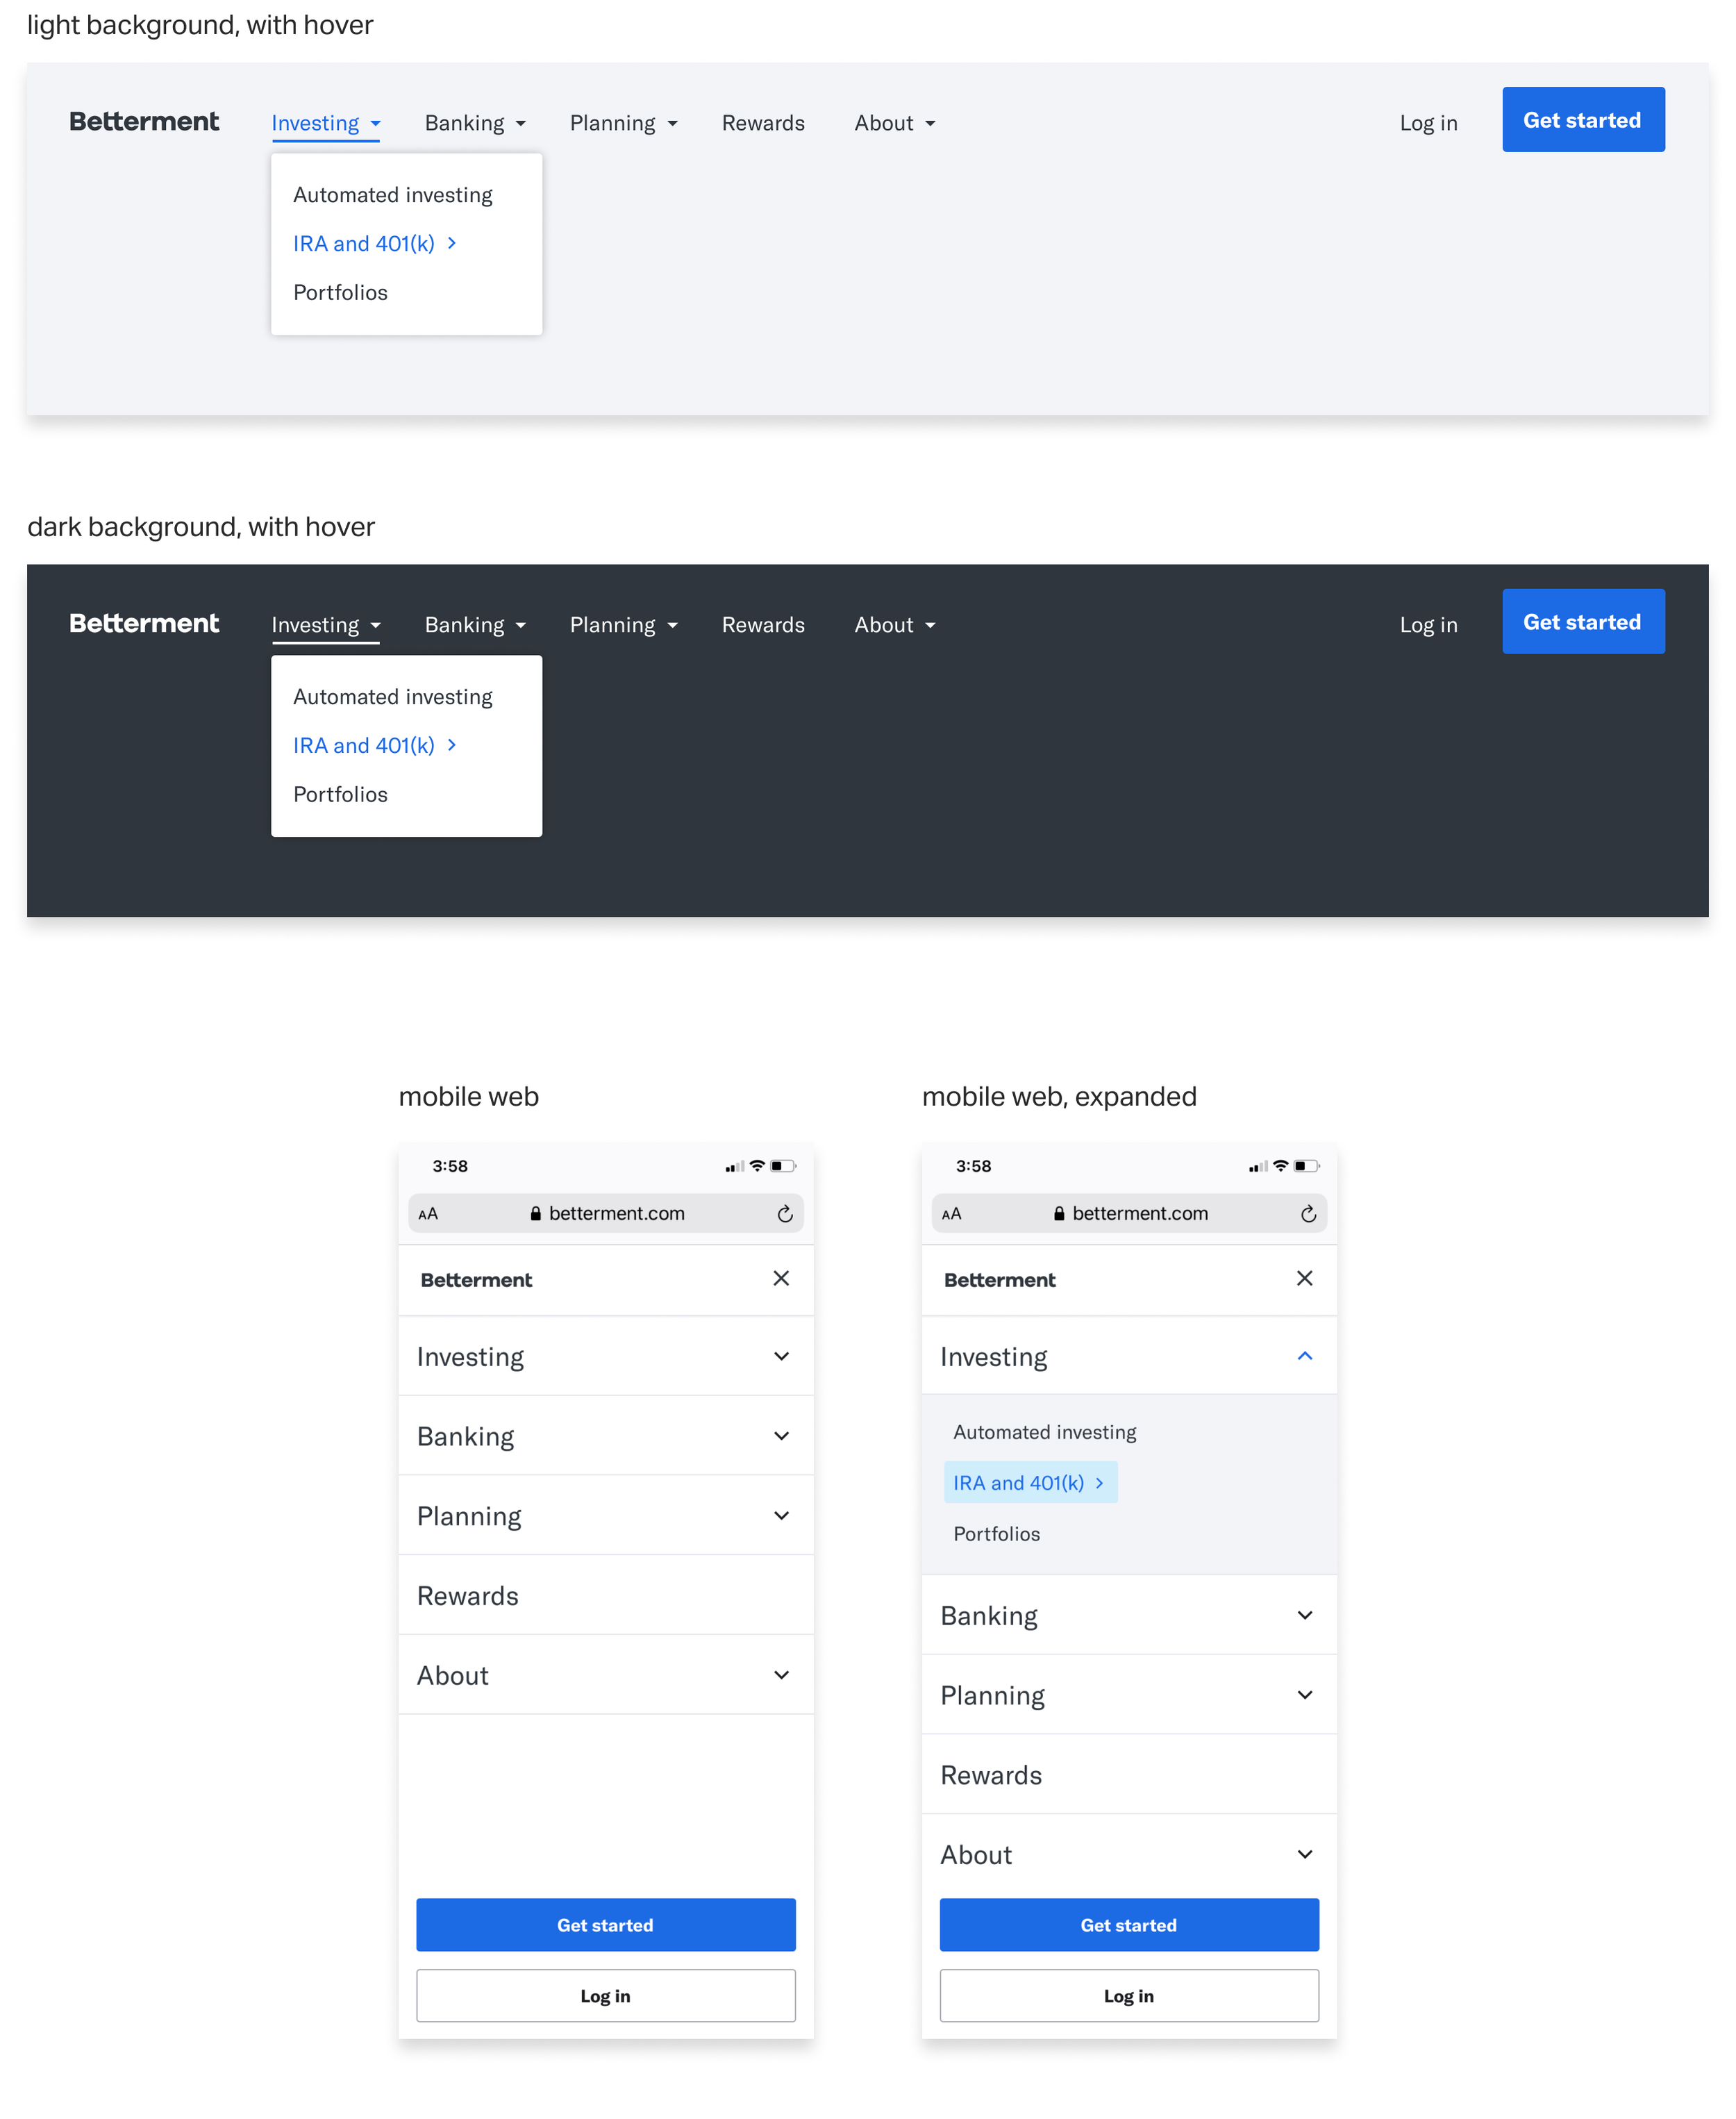Tap AA text size icon in expanded mobile browser
Screen dimensions: 1736x2119
(951, 1214)
